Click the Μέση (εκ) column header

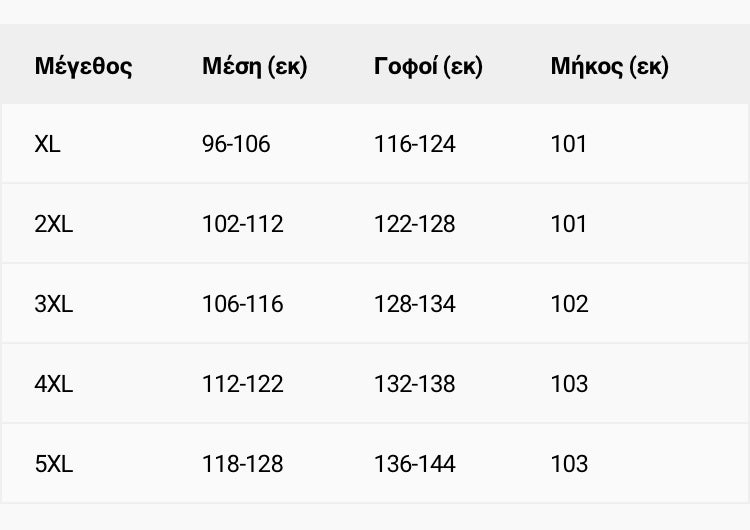click(x=254, y=66)
